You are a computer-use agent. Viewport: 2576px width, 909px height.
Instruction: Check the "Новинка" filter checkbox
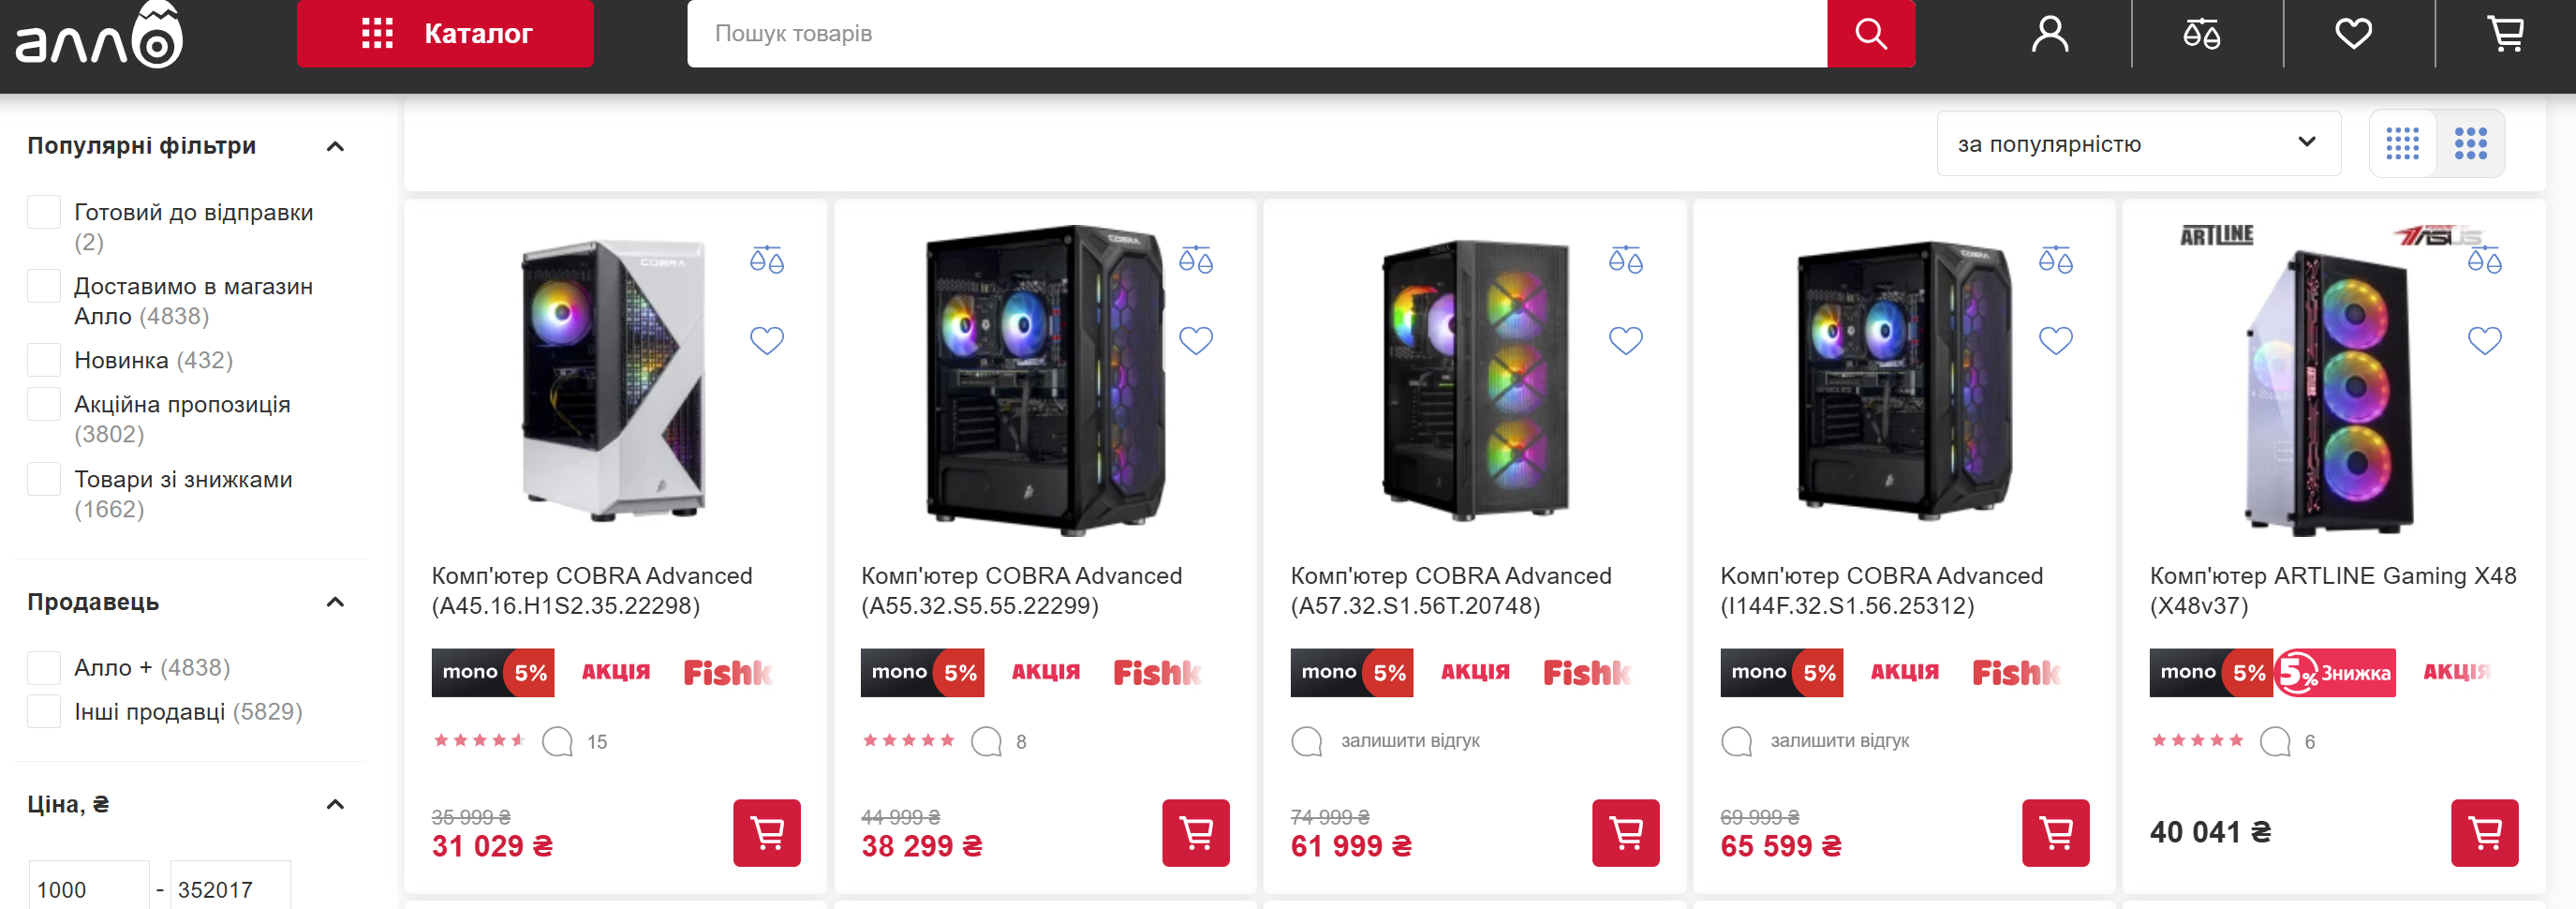(x=44, y=360)
